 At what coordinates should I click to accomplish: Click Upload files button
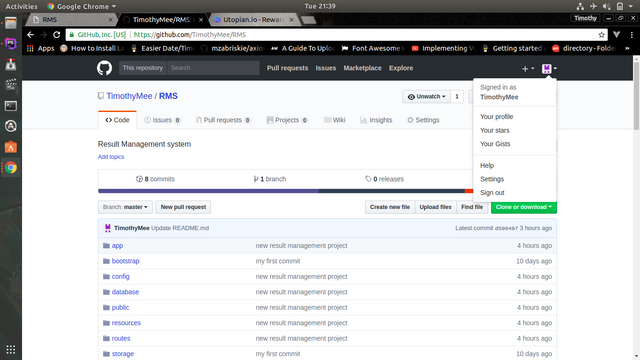pos(436,207)
